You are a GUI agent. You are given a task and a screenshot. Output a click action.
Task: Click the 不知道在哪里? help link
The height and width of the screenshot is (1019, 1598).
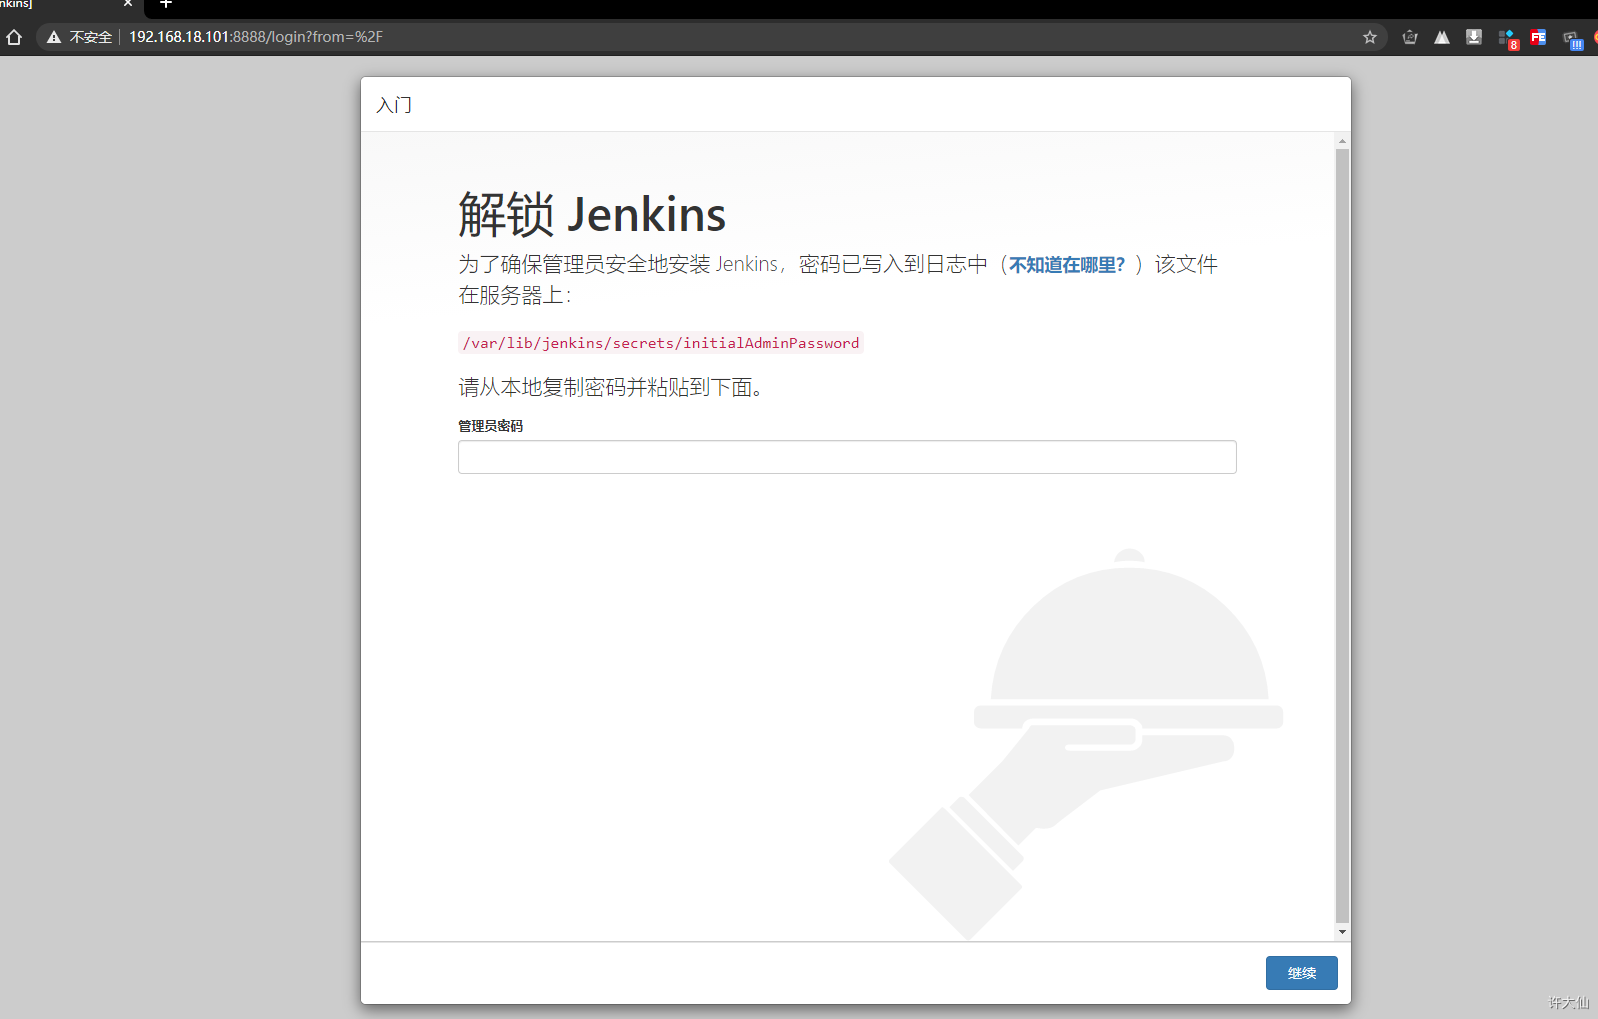pos(1067,265)
